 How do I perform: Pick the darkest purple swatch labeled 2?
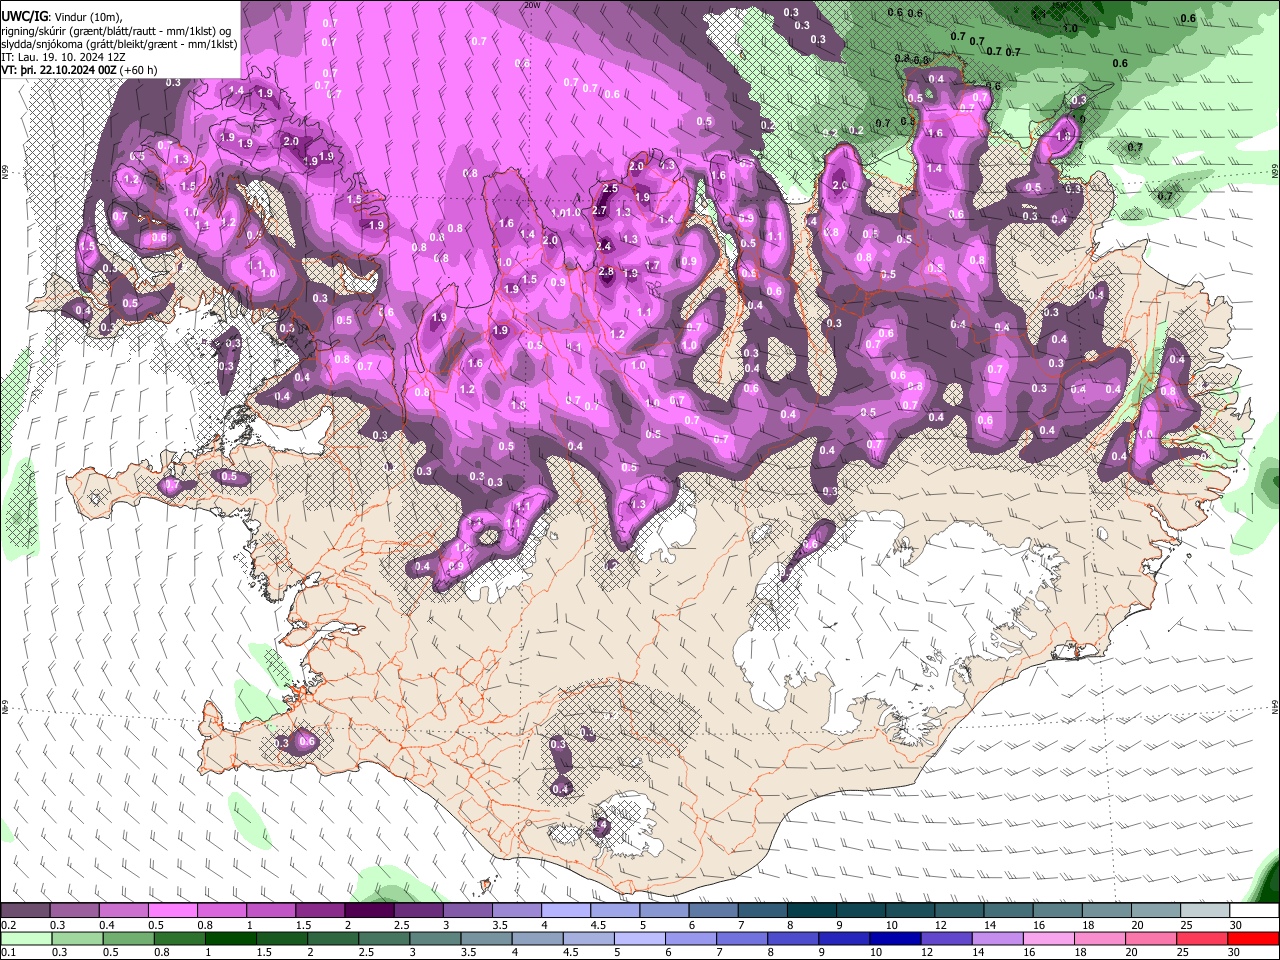click(x=369, y=911)
